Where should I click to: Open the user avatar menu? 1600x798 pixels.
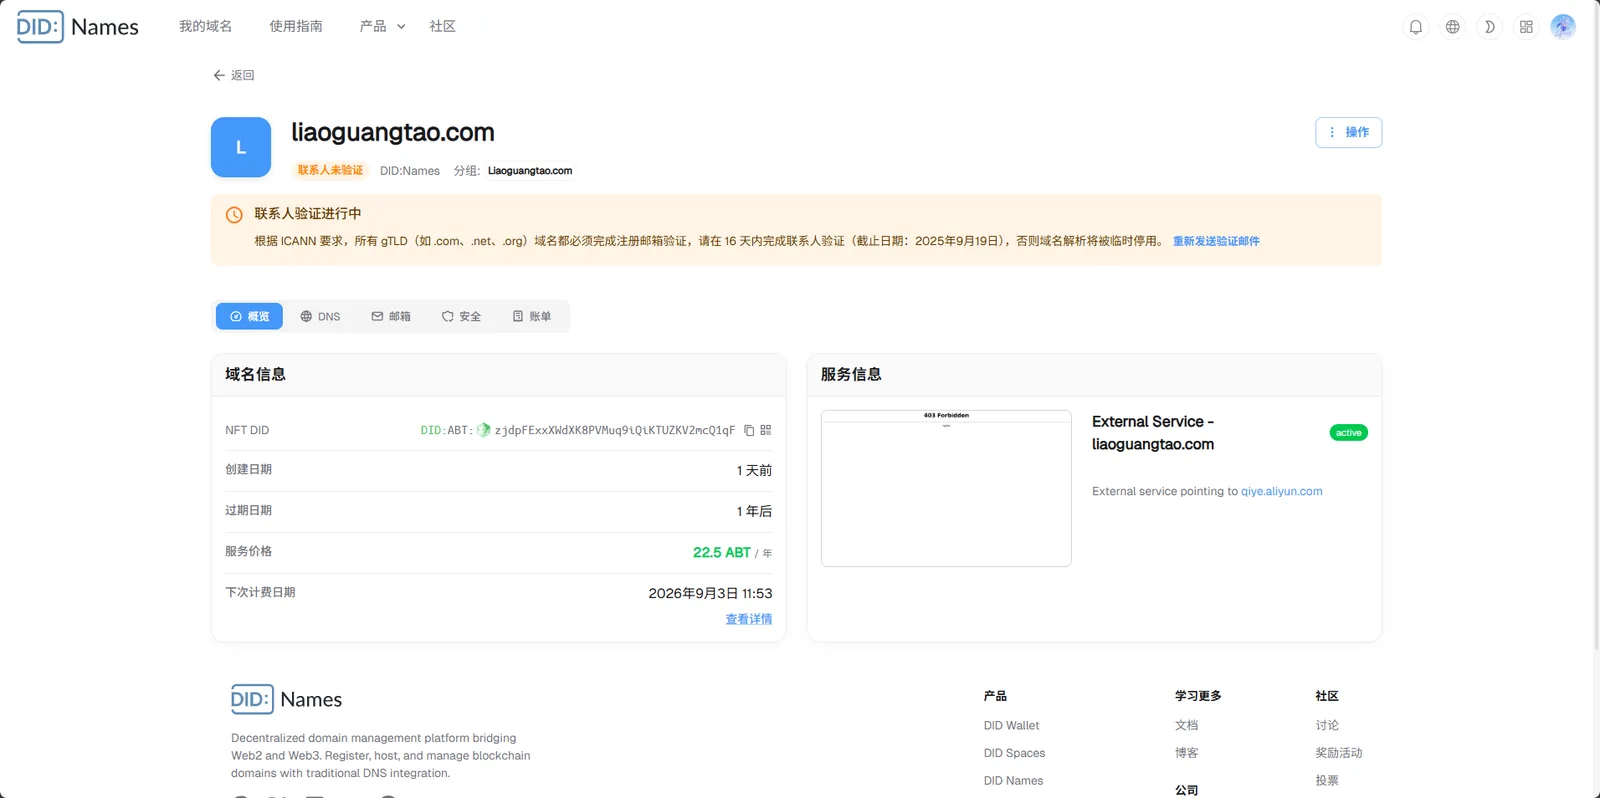point(1563,27)
